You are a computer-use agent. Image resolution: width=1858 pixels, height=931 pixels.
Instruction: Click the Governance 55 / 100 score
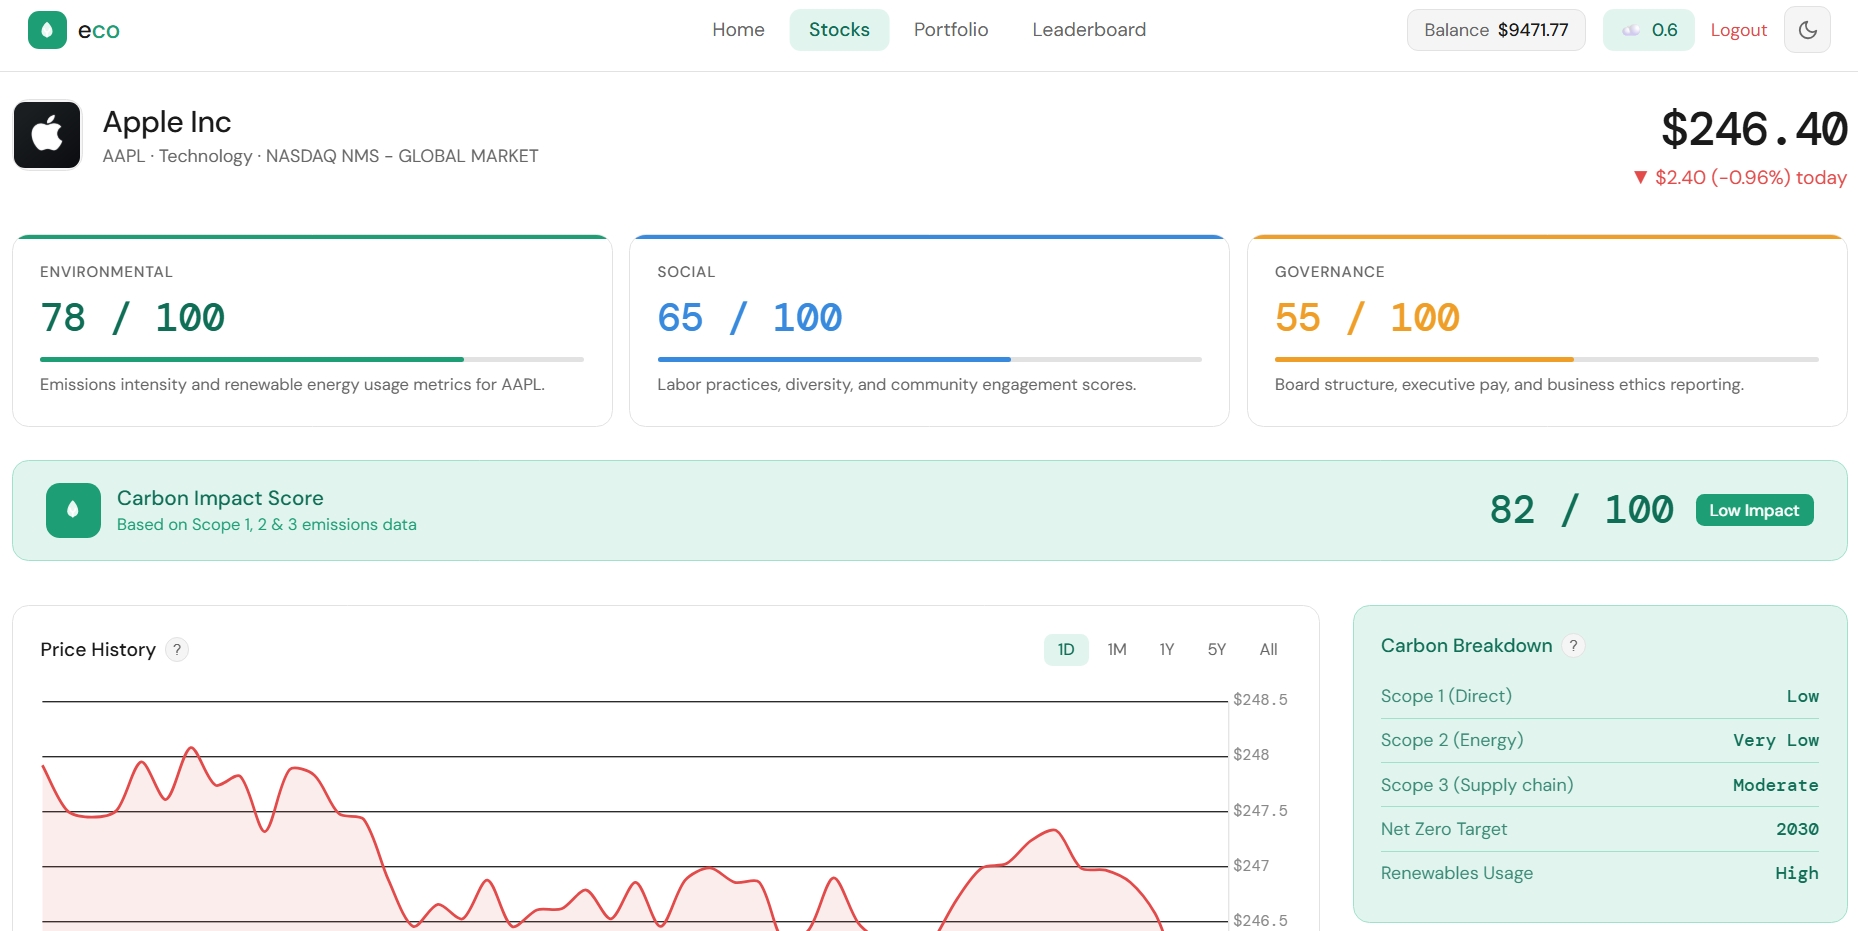1367,318
